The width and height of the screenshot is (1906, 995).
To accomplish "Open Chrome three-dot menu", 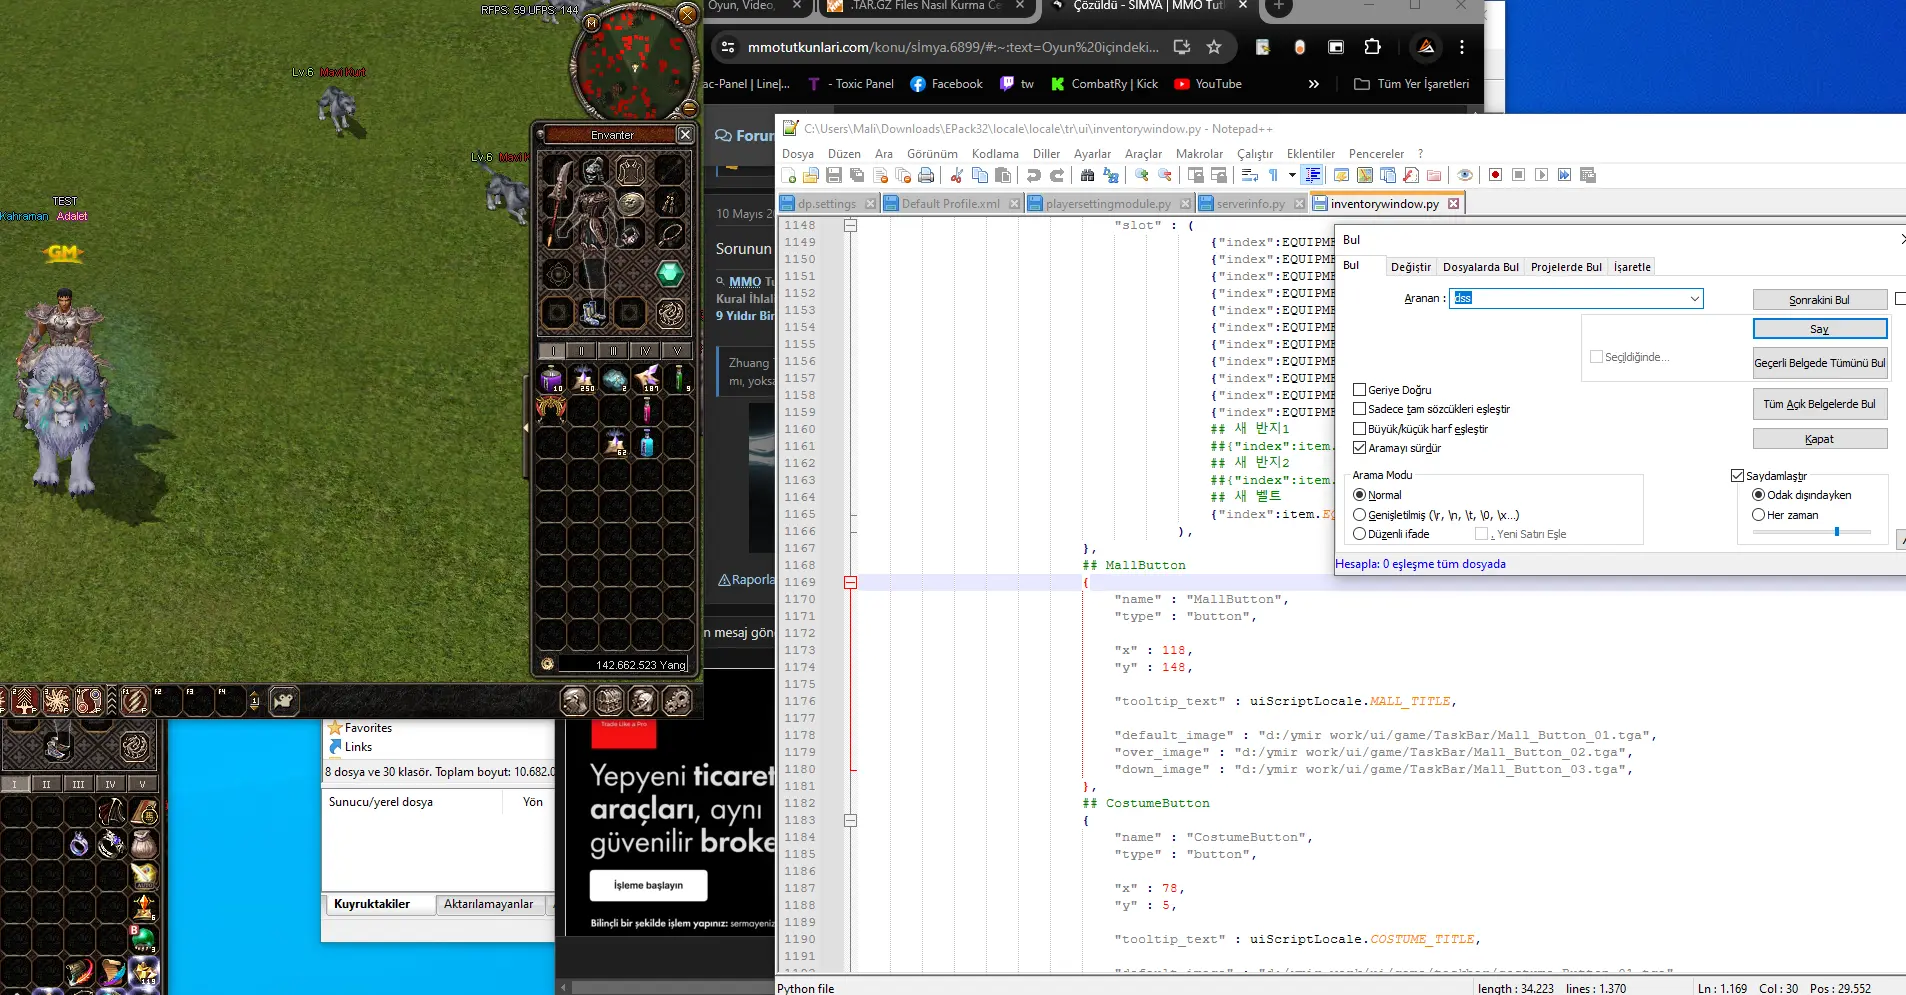I will (1462, 47).
